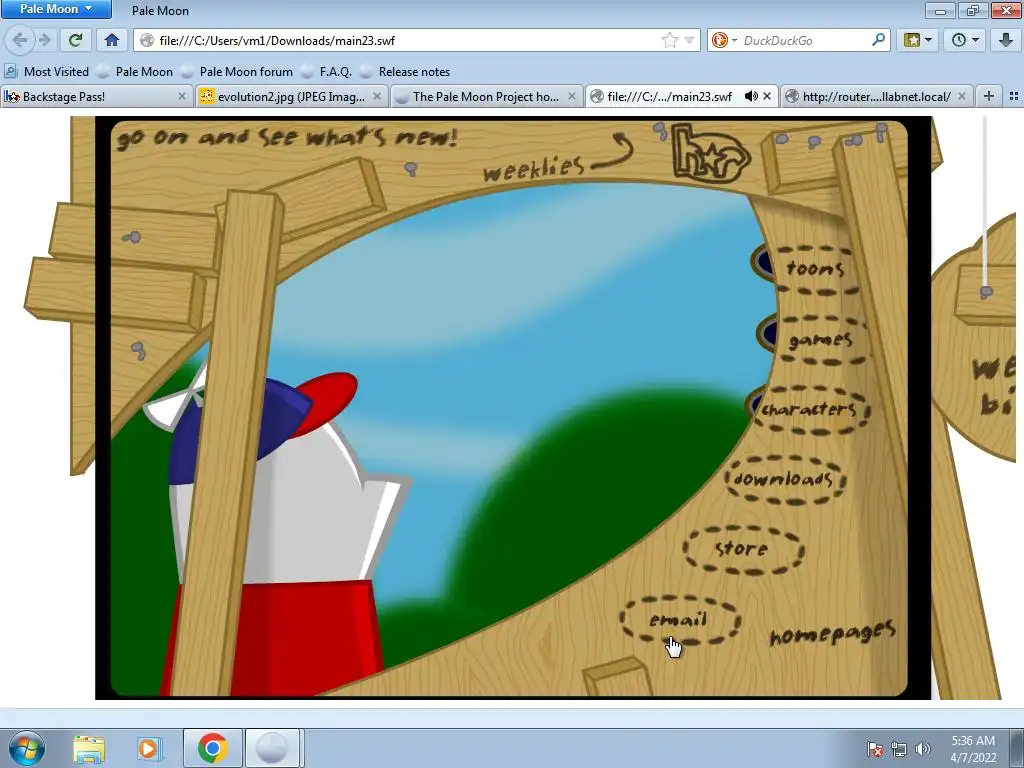Close the evolution2.jpg tab

[x=377, y=97]
